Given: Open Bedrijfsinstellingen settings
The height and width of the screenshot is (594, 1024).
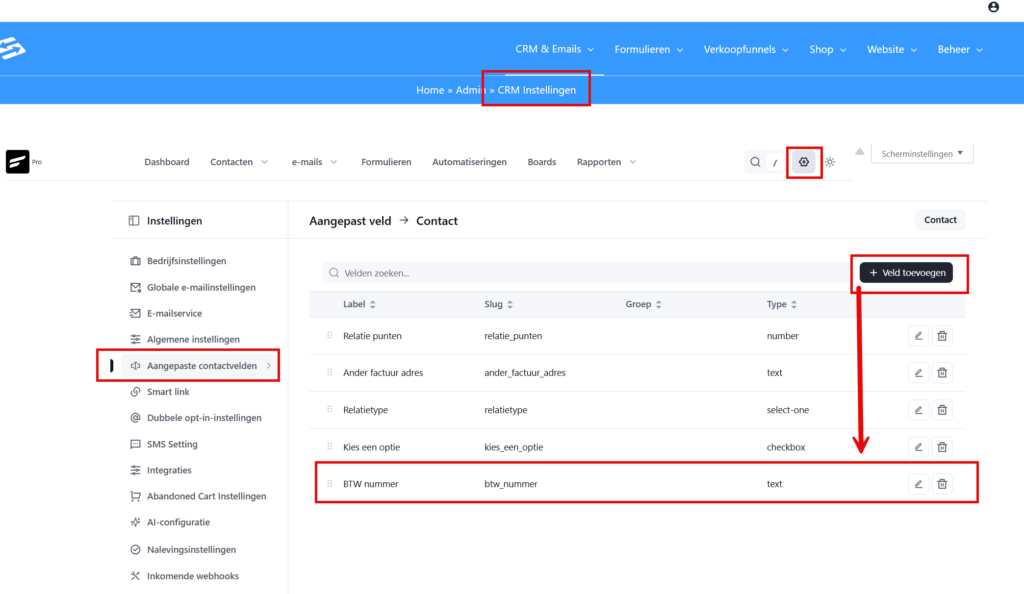Looking at the screenshot, I should coord(186,260).
